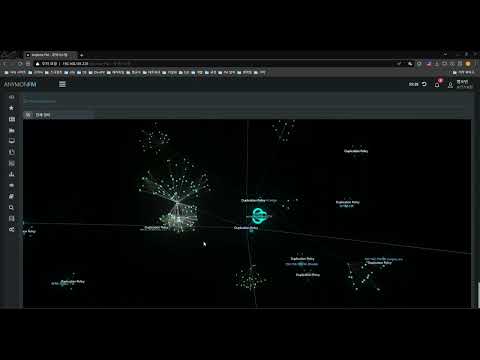Screen dimensions: 480x360
Task: Open the monitor screen sidebar icon
Action: click(12, 141)
